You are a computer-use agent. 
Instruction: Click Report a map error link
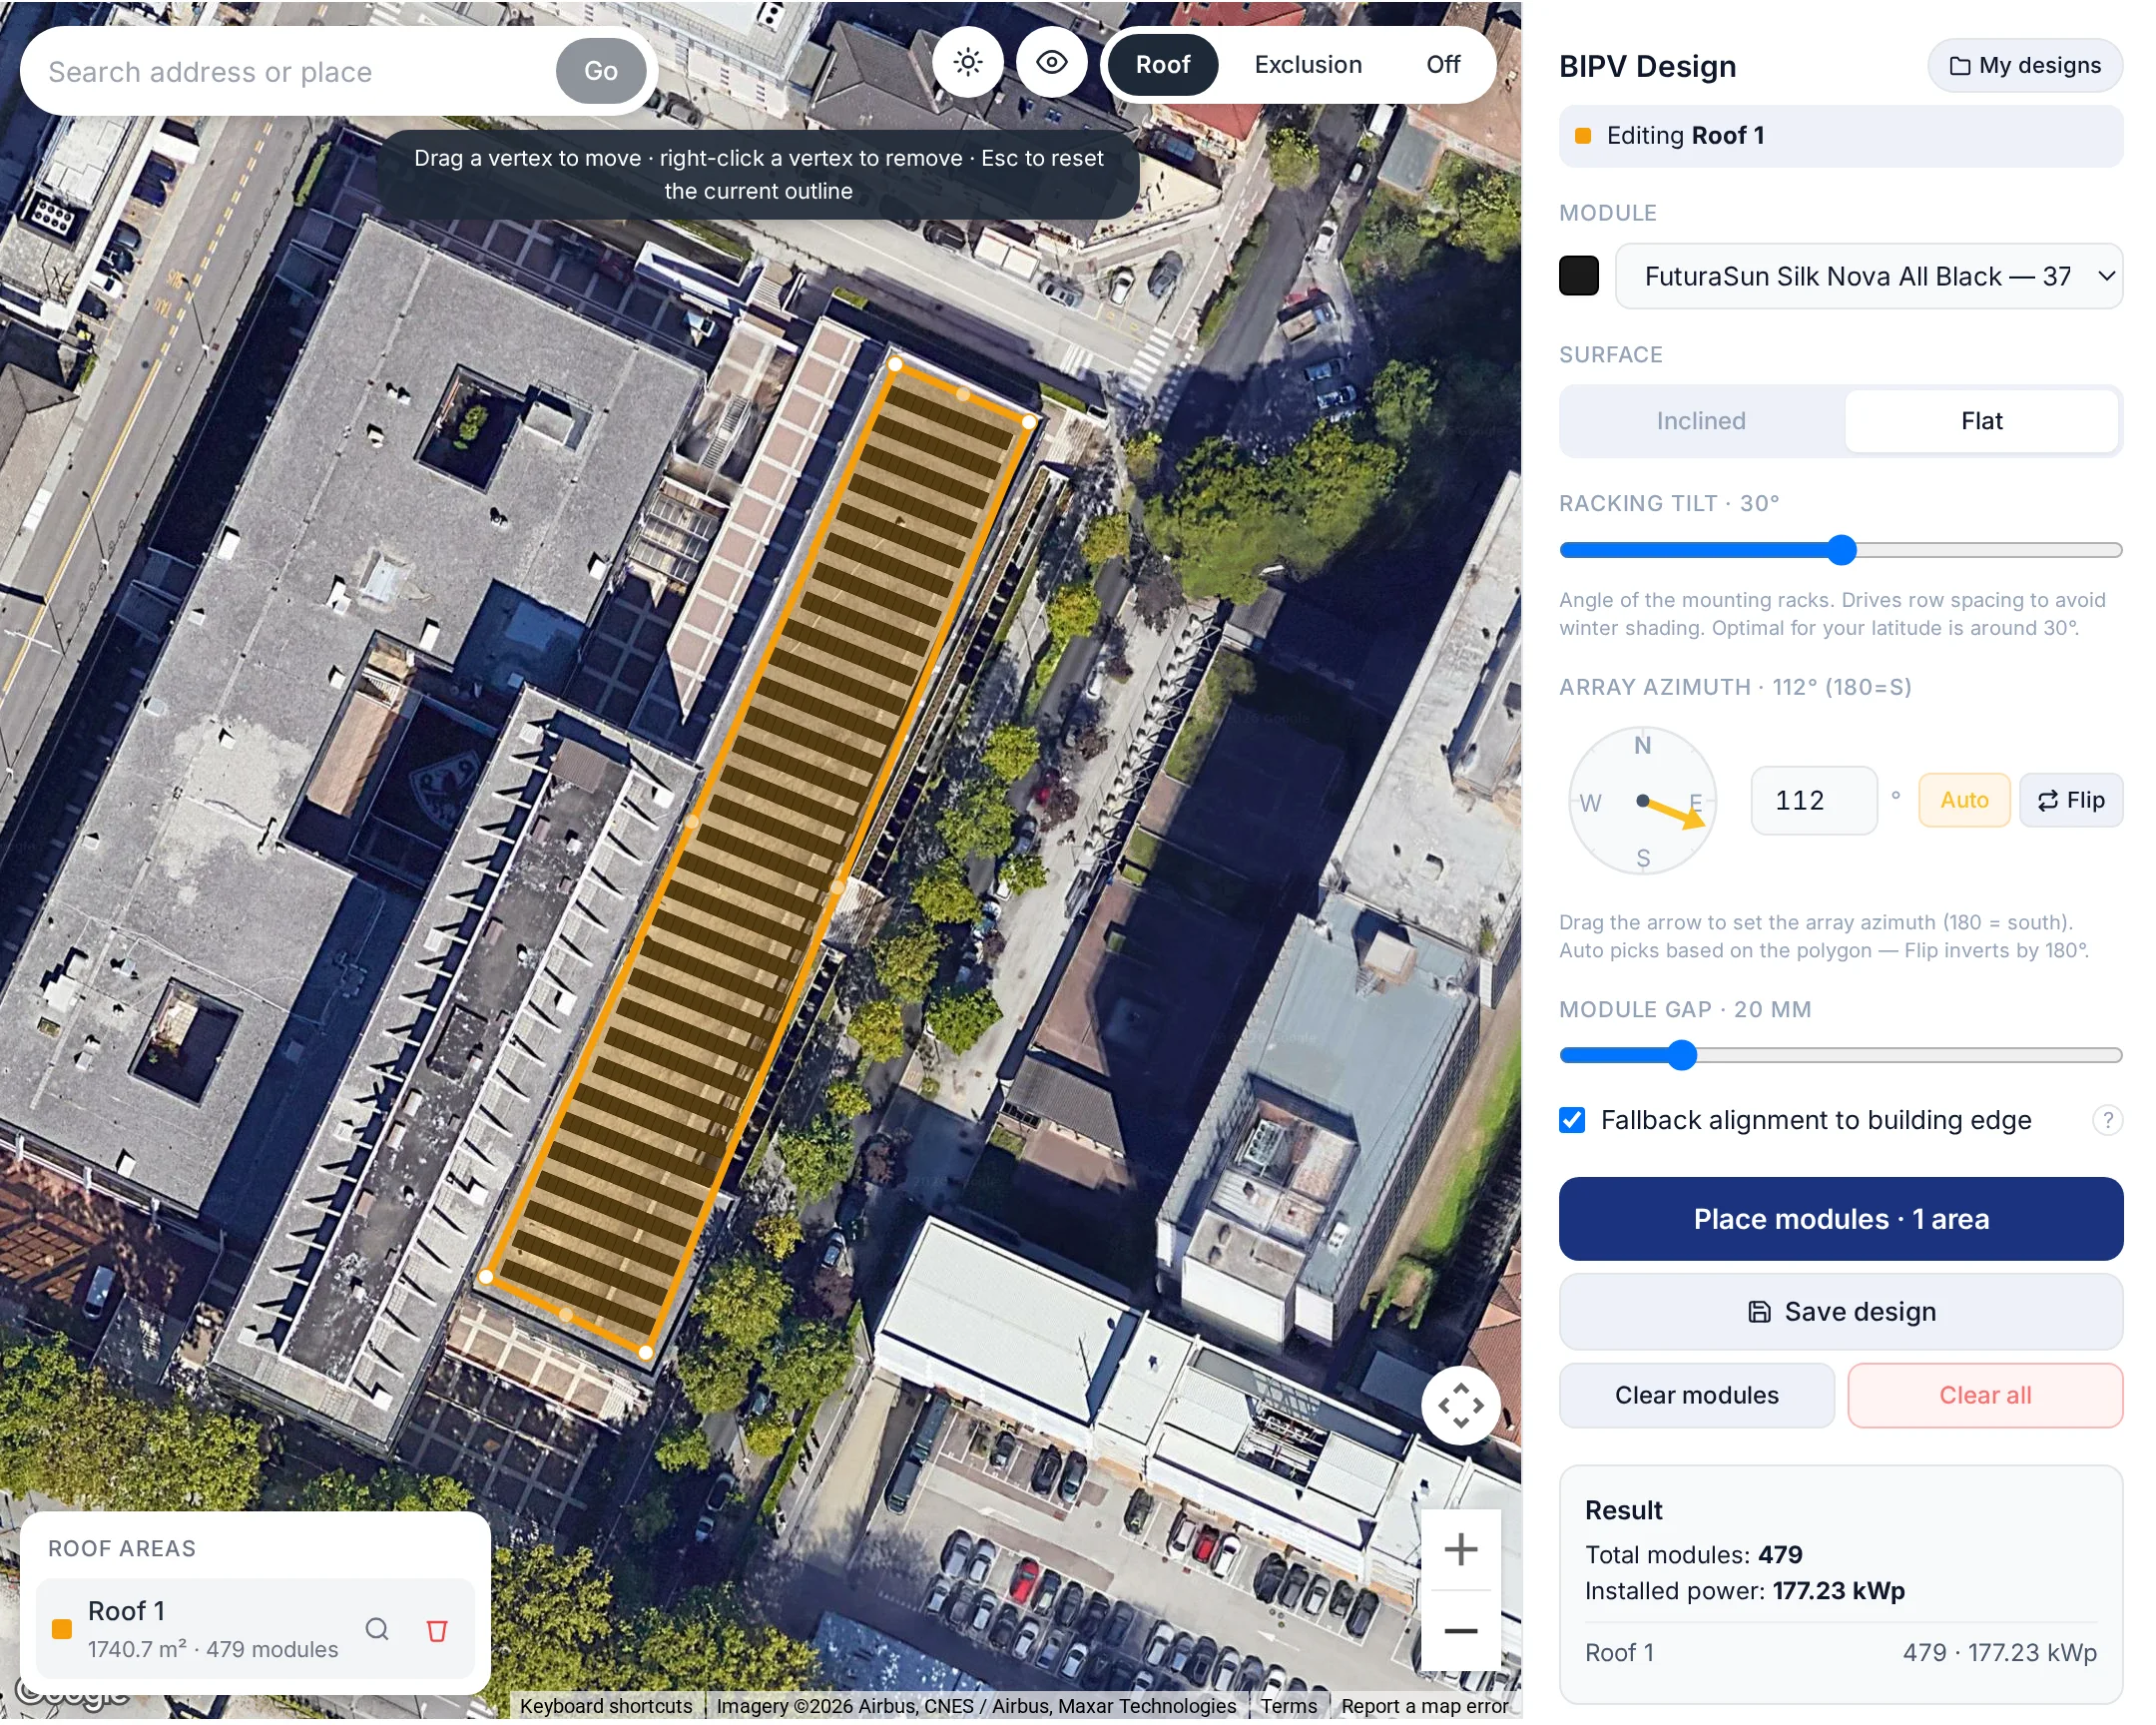click(x=1424, y=1706)
